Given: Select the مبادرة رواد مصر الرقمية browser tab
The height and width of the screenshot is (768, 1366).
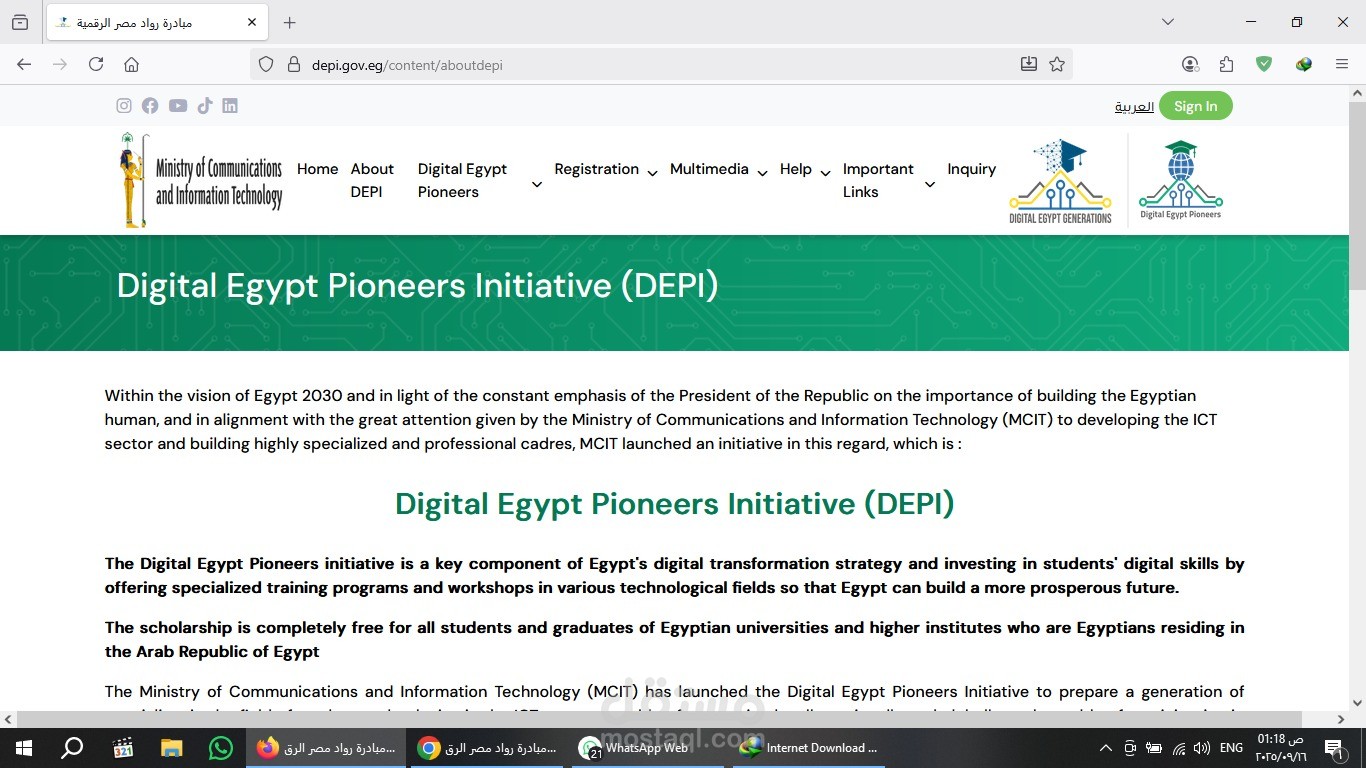Looking at the screenshot, I should tap(156, 22).
